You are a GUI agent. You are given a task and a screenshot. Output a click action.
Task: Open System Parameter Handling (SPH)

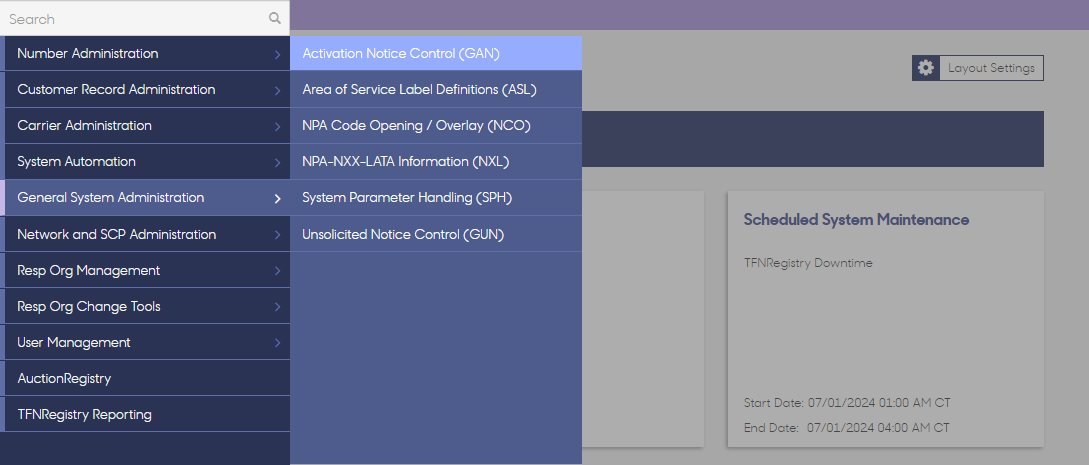[x=436, y=198]
